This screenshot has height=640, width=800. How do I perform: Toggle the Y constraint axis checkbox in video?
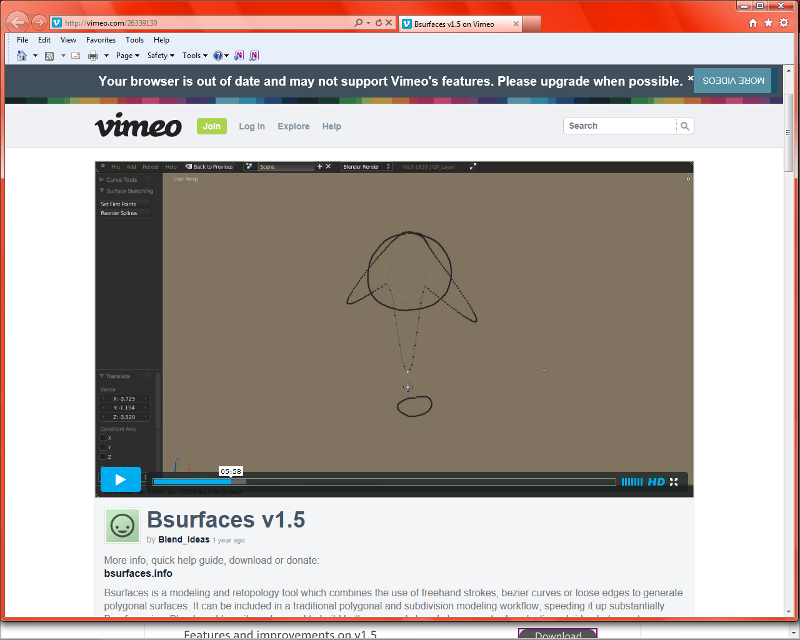[x=103, y=447]
